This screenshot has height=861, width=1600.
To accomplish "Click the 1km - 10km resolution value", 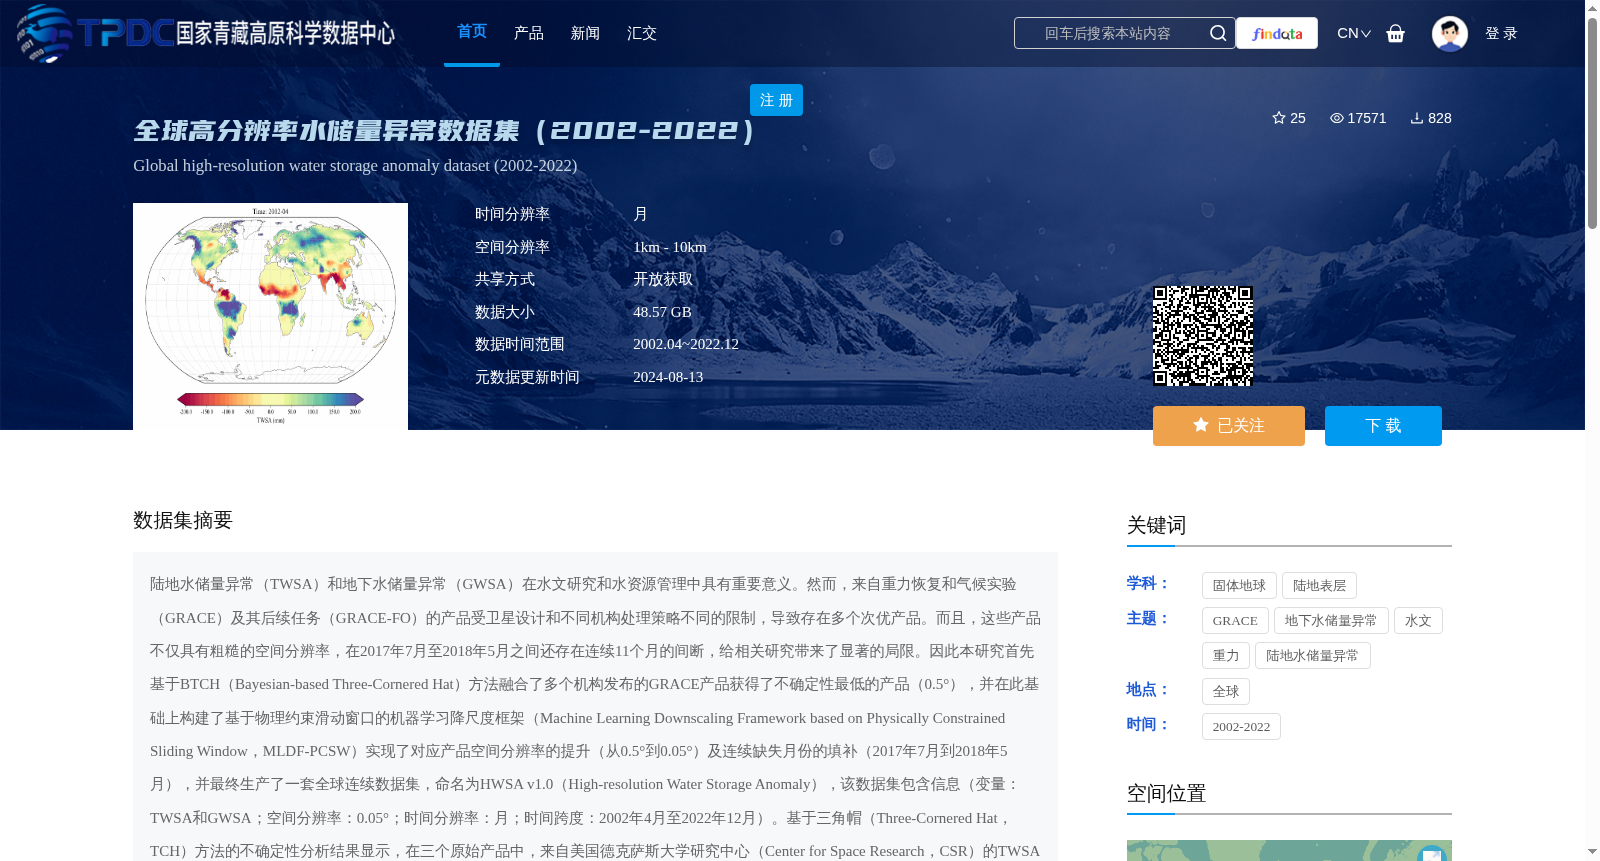I will [669, 247].
